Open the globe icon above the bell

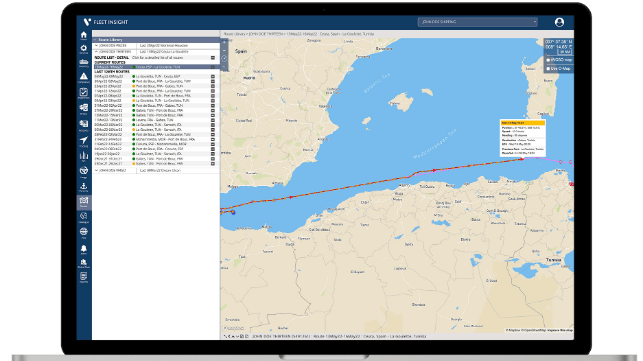click(x=84, y=232)
